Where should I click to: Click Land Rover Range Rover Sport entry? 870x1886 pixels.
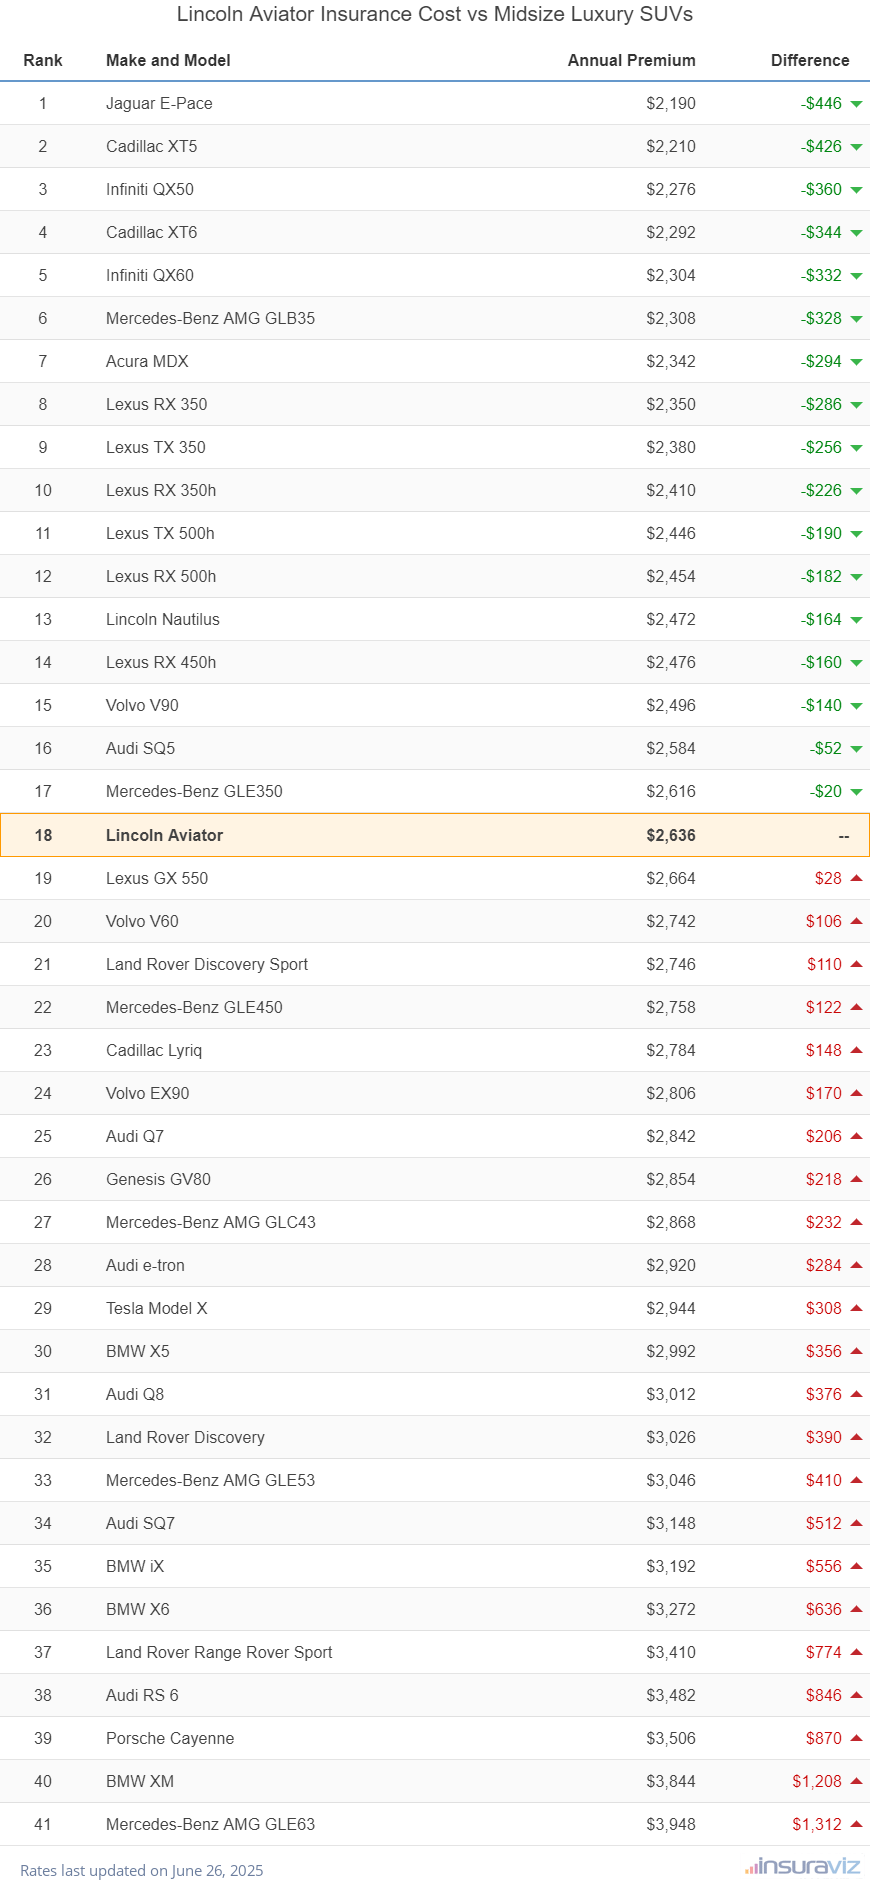click(219, 1652)
